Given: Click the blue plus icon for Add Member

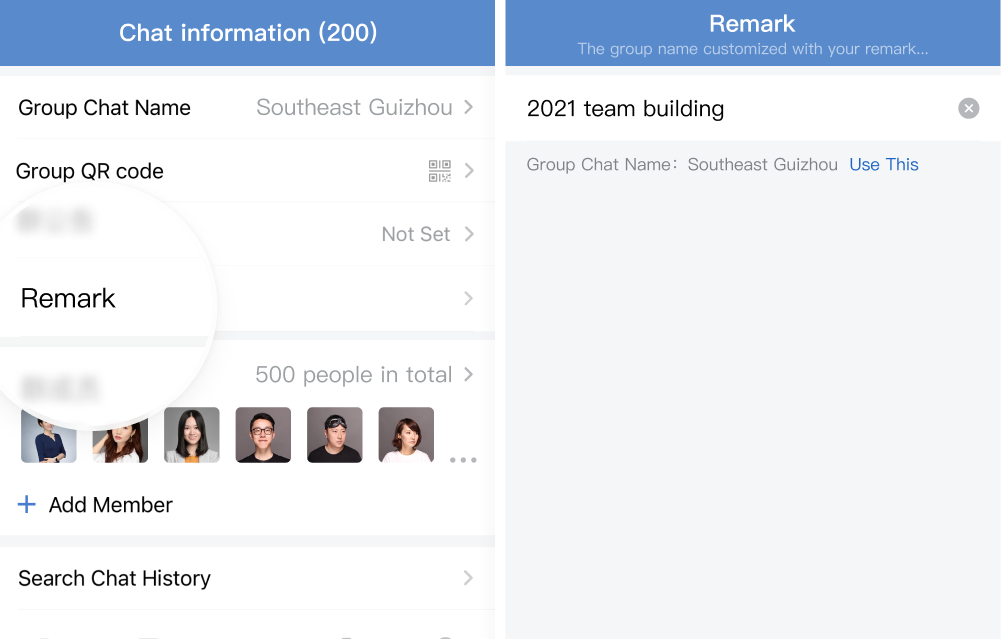Looking at the screenshot, I should pos(27,505).
